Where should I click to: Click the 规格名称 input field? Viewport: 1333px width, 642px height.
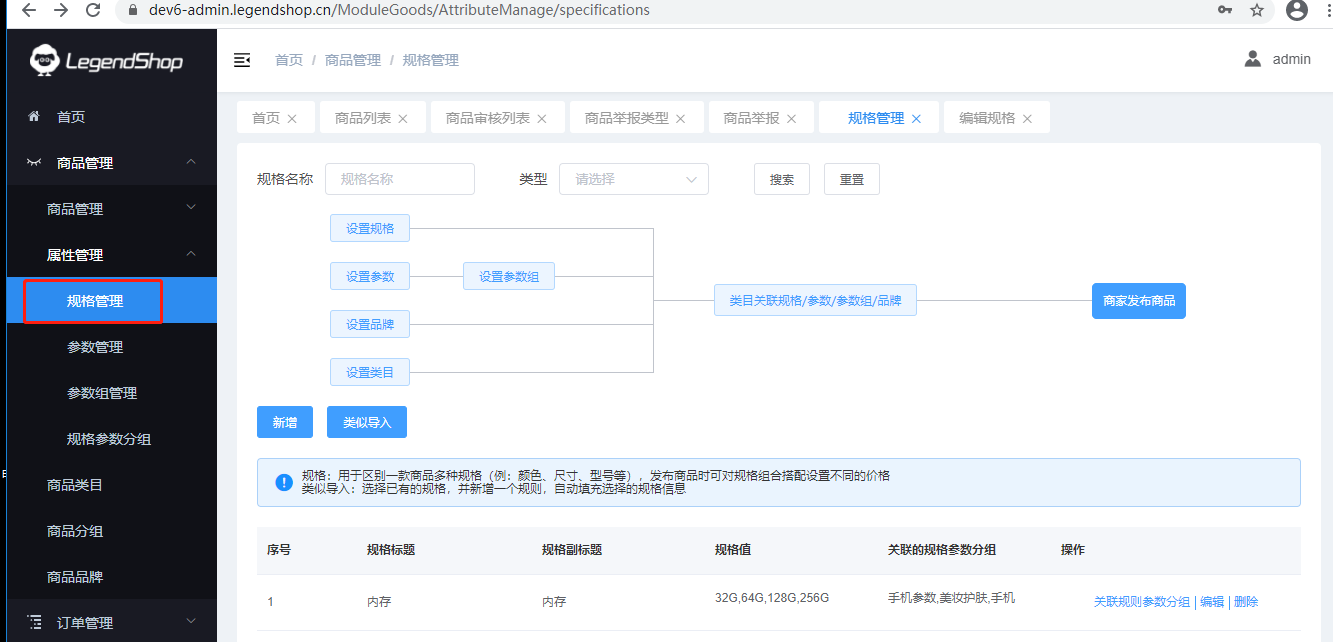pos(399,179)
